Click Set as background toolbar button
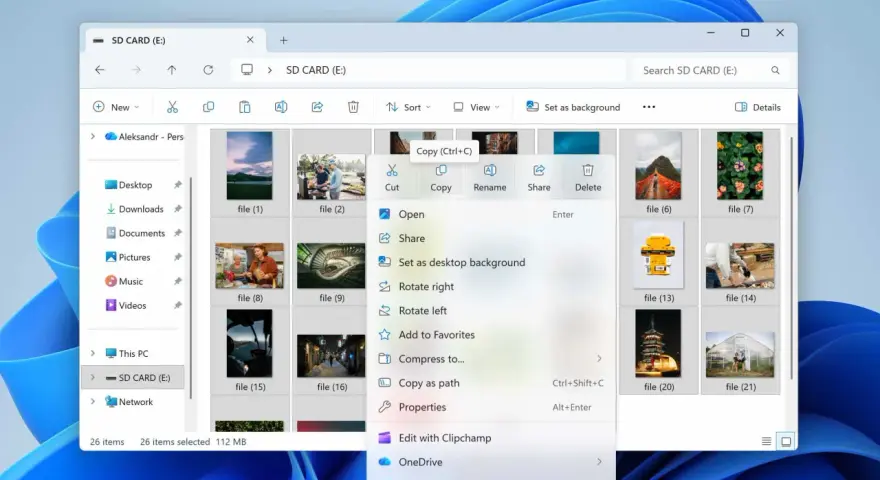Viewport: 880px width, 480px height. (573, 107)
